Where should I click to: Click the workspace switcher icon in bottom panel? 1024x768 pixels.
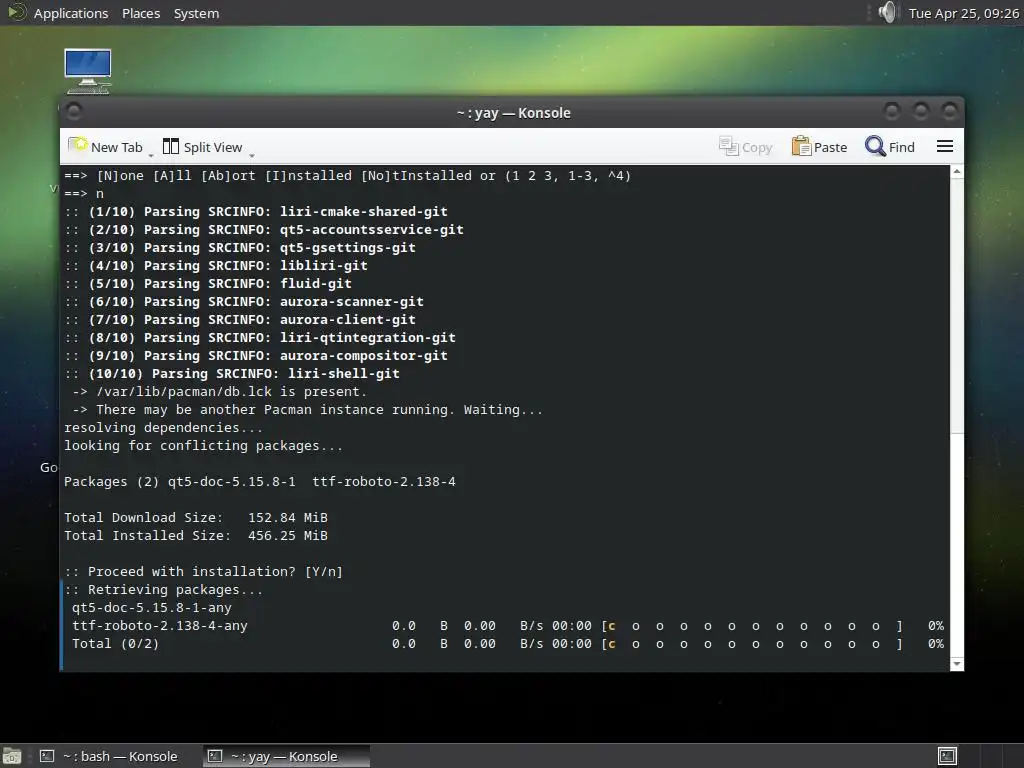[x=948, y=756]
